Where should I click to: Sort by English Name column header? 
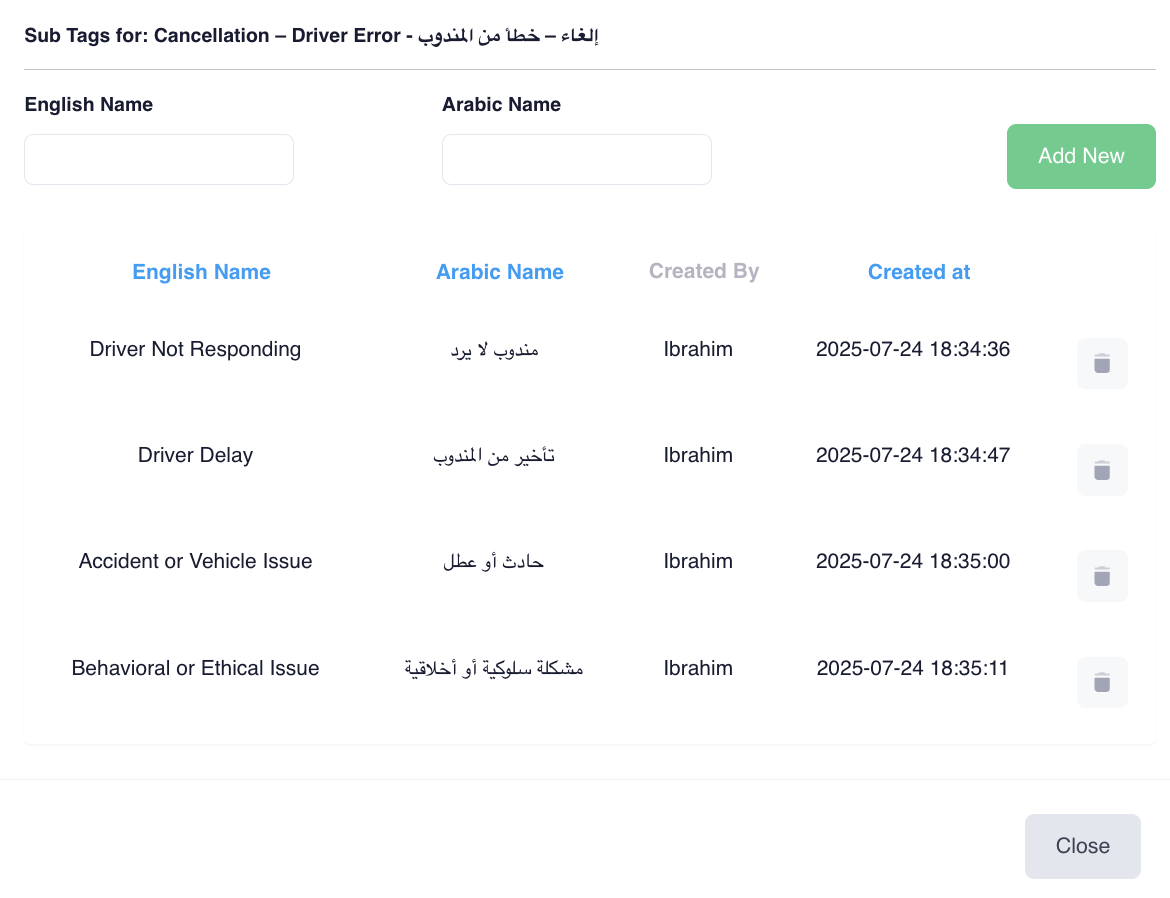click(201, 272)
